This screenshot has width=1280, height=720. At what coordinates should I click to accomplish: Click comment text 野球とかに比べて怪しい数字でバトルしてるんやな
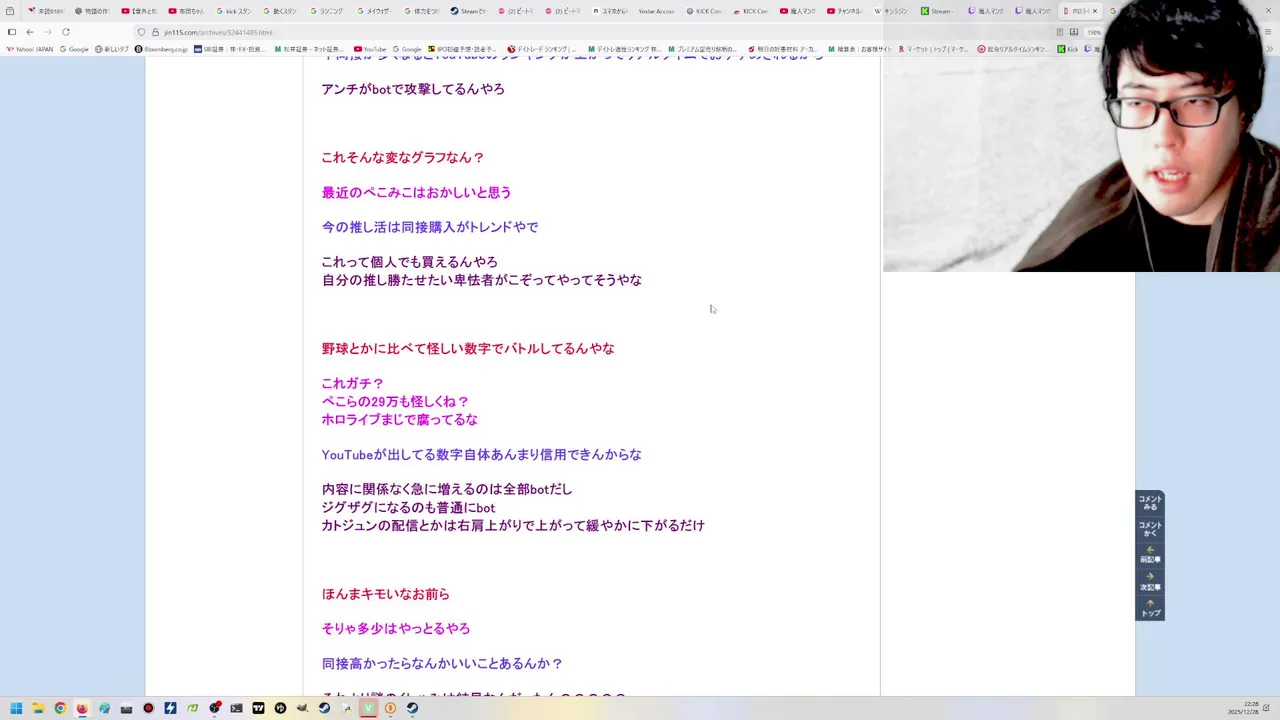pos(468,348)
